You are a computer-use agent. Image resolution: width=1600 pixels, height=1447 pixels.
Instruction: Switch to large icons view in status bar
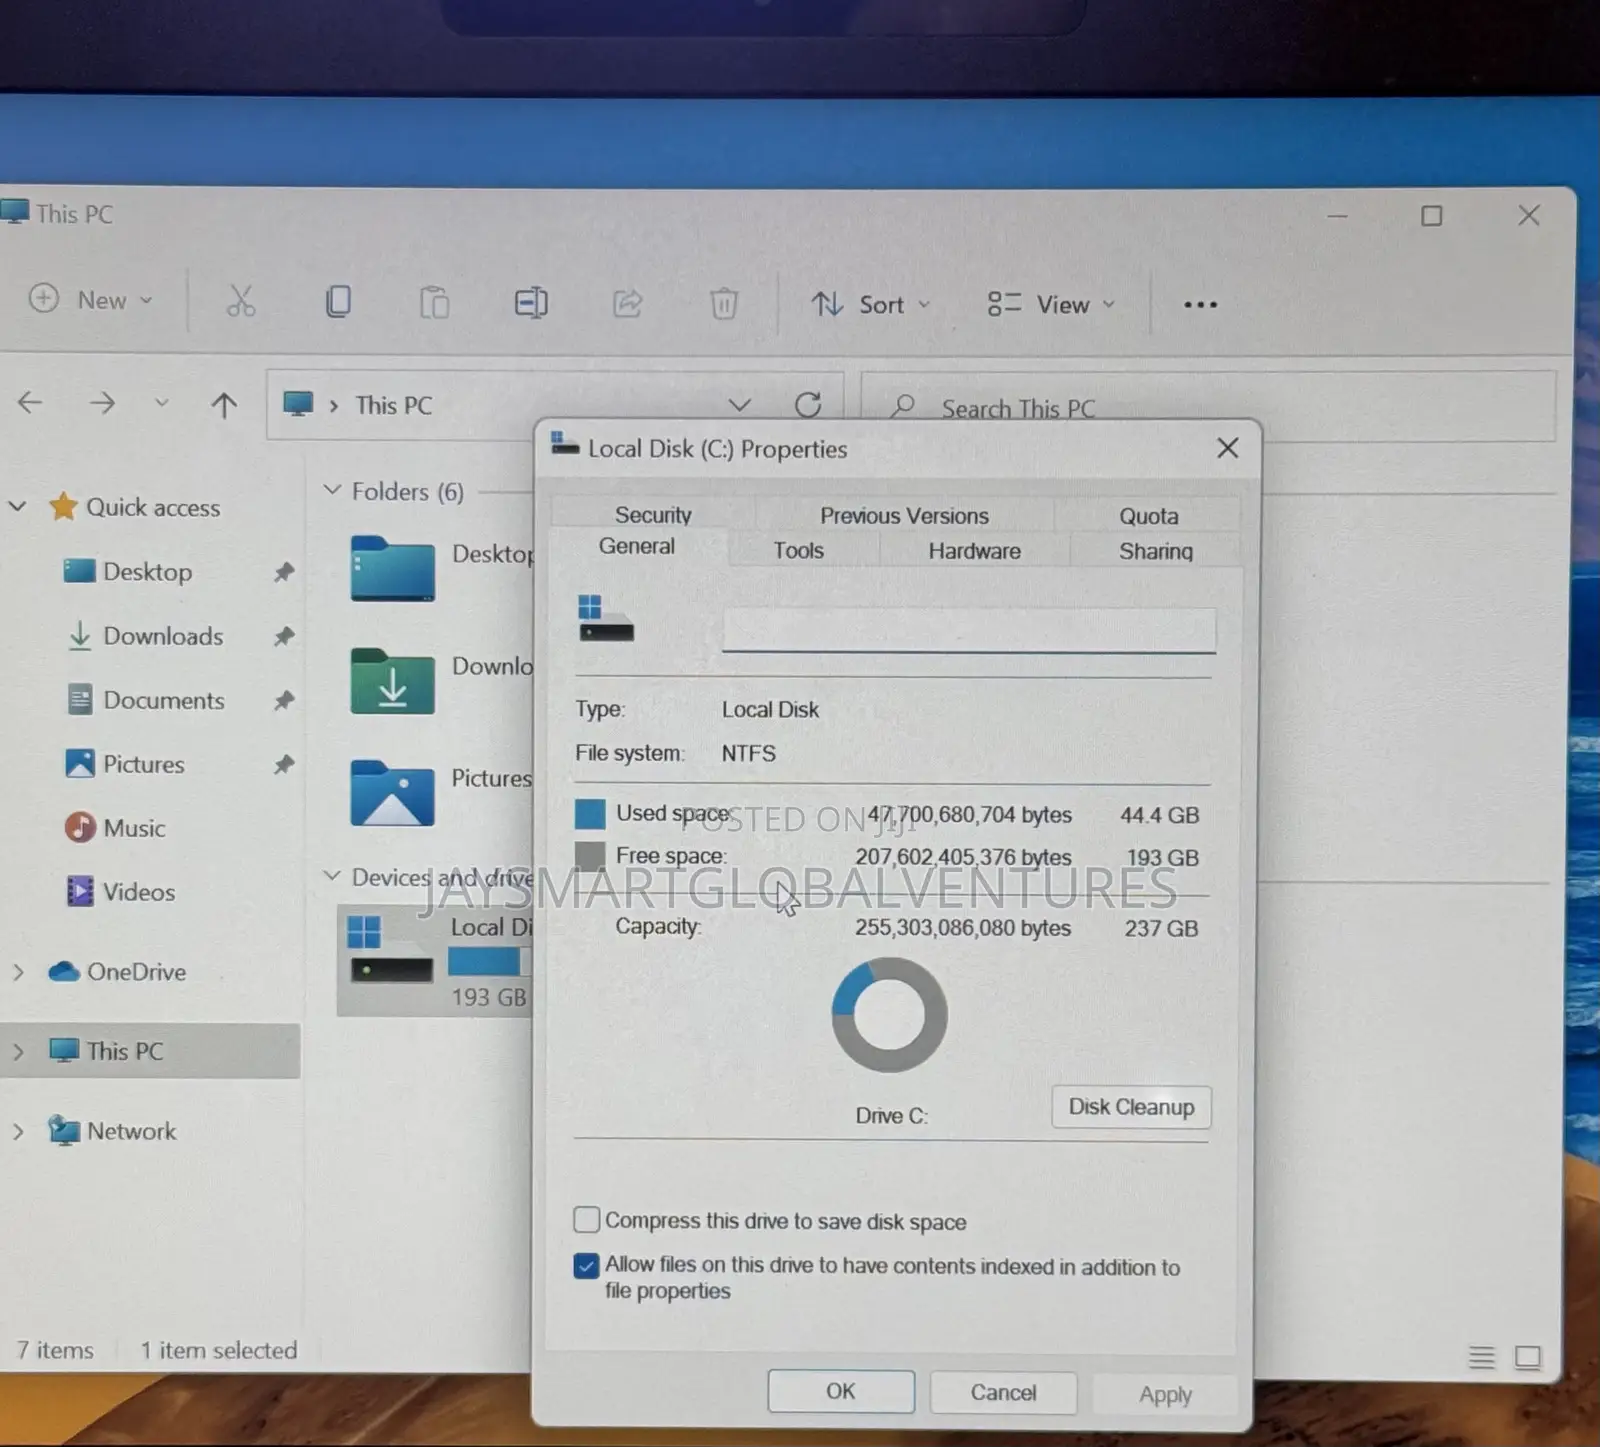pos(1528,1357)
